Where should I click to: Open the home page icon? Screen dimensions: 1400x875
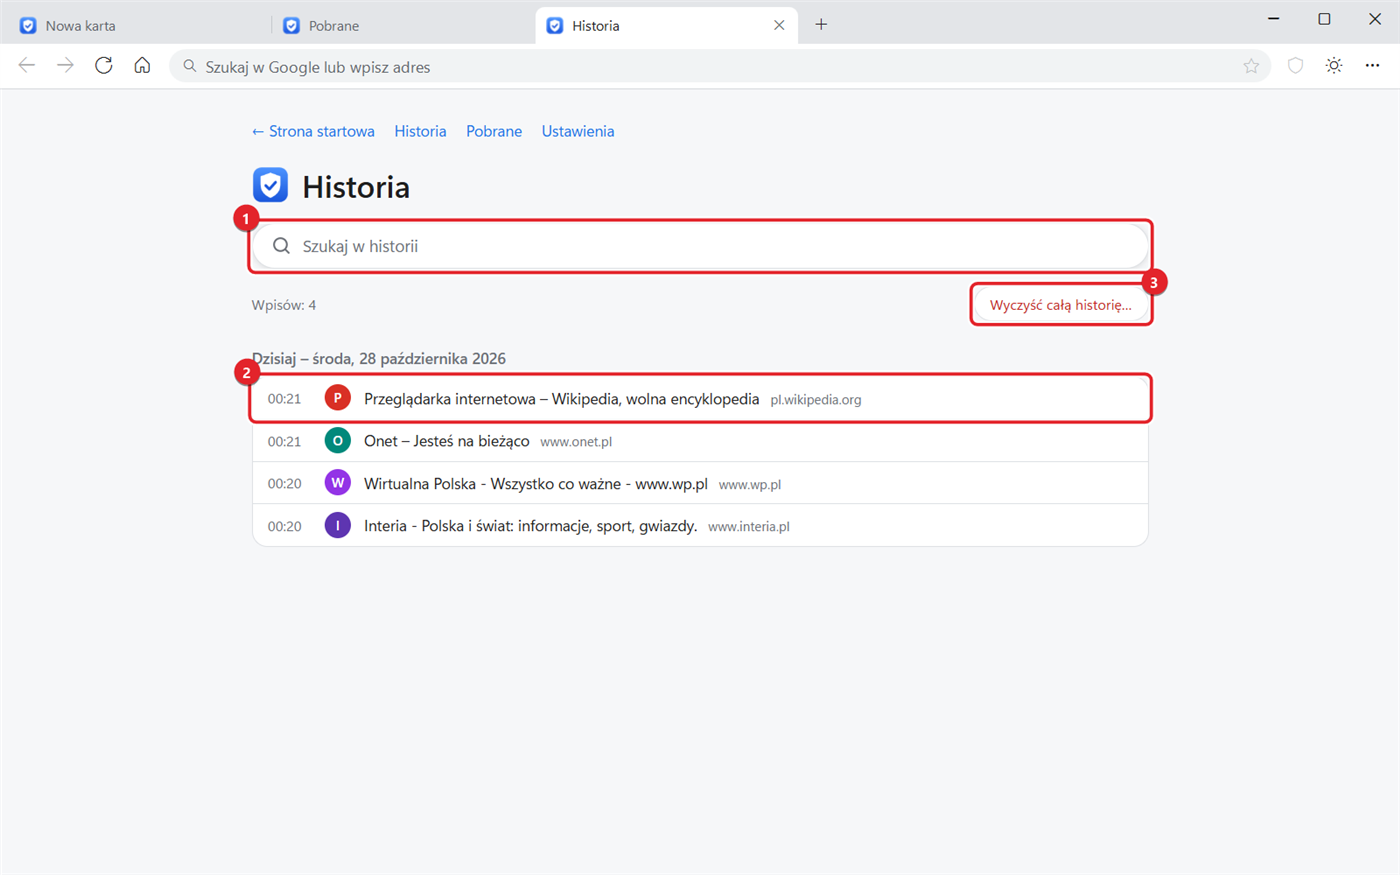(x=142, y=66)
